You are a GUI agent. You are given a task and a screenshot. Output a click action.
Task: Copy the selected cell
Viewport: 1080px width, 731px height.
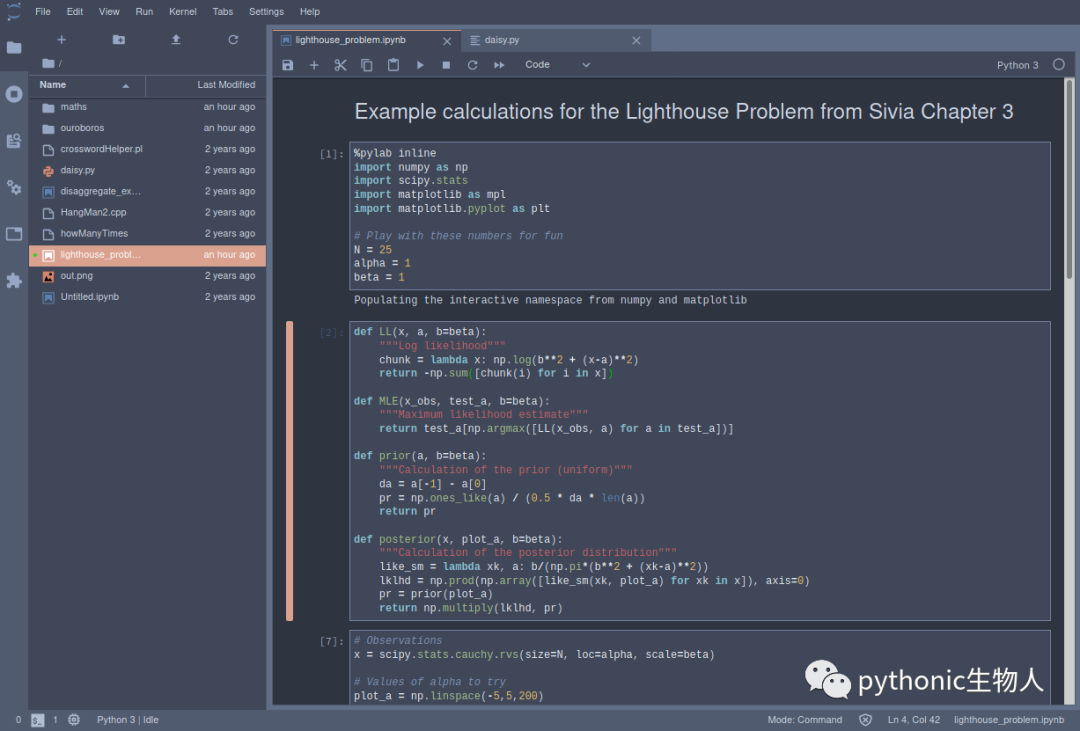pyautogui.click(x=366, y=65)
